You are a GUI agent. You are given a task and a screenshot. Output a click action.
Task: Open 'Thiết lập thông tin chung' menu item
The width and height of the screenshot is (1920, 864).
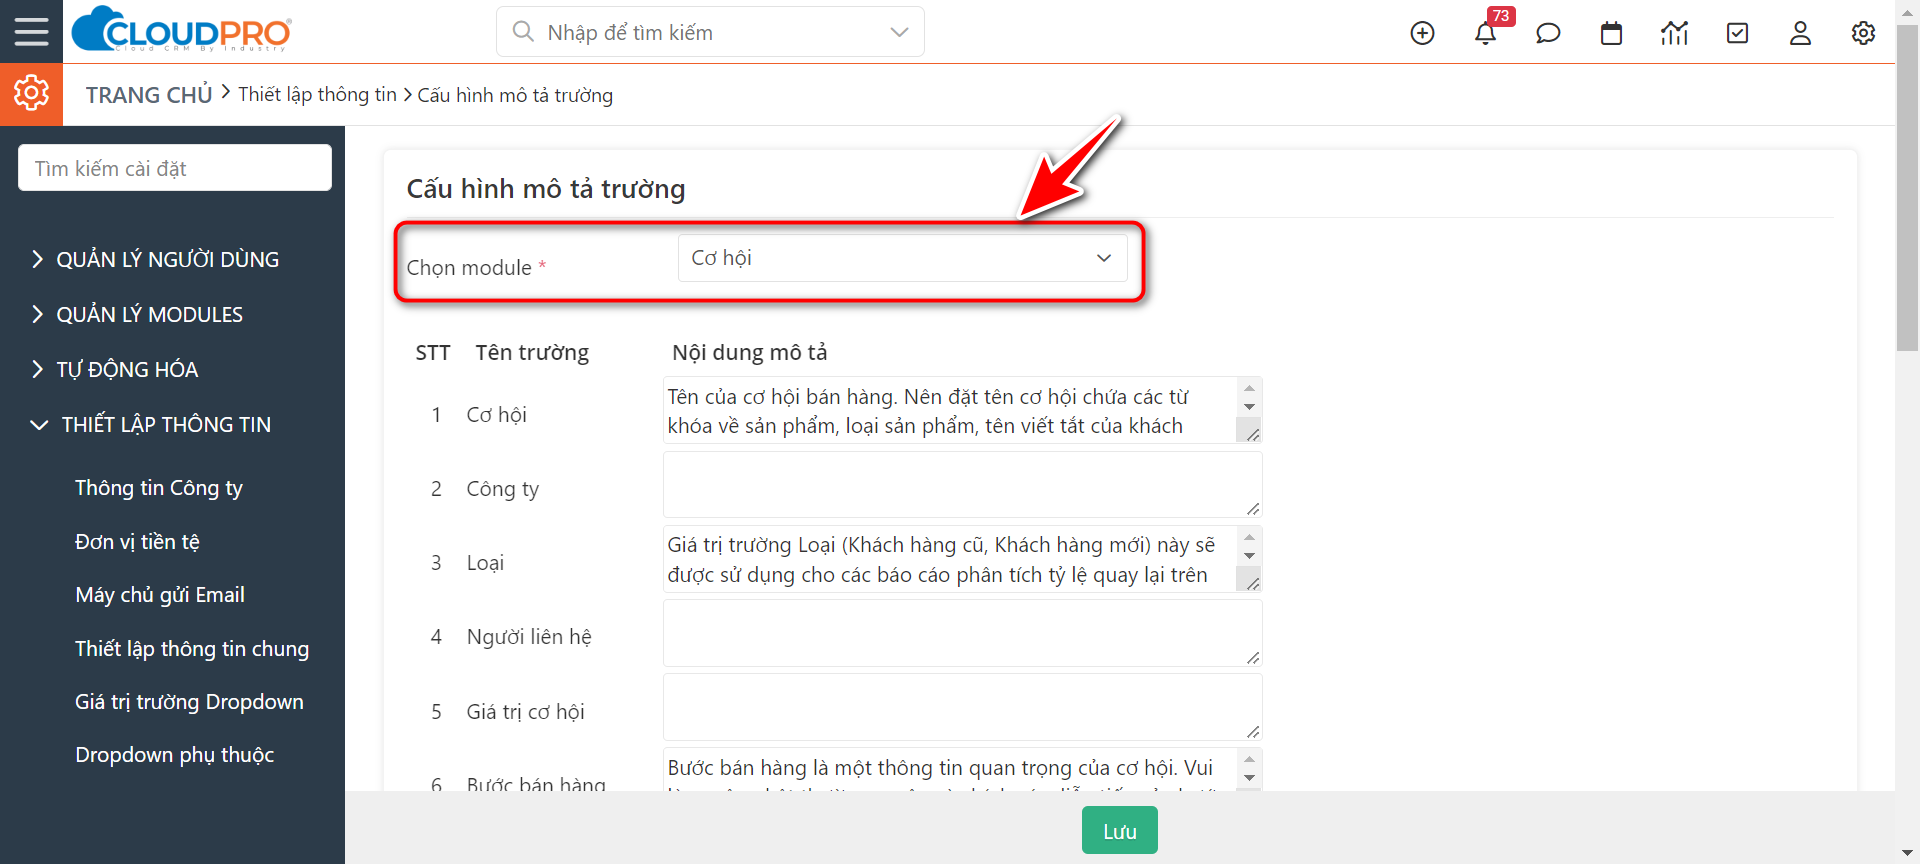[192, 648]
